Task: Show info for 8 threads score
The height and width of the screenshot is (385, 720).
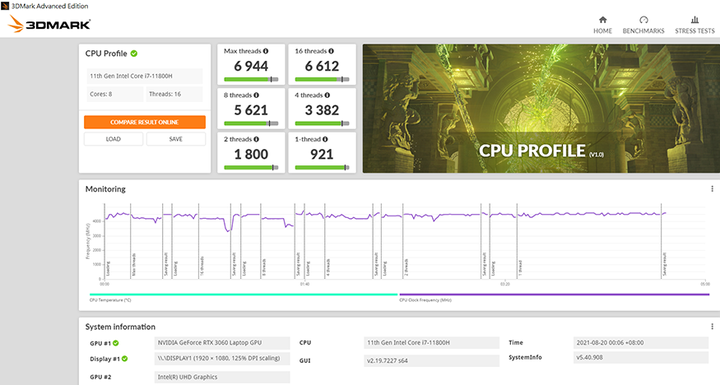Action: pos(256,95)
